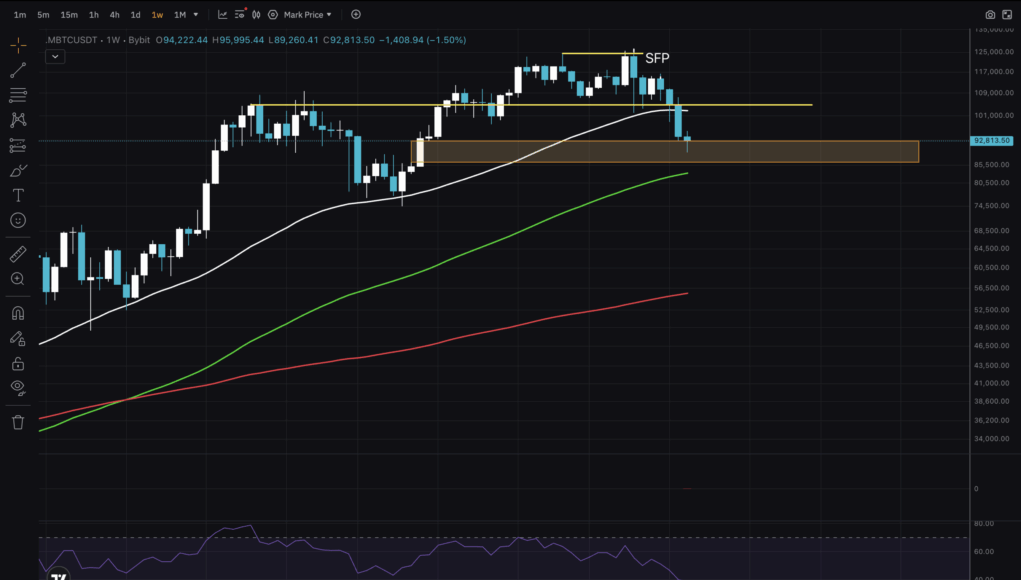Hide all drawings using the eye icon

pyautogui.click(x=17, y=390)
